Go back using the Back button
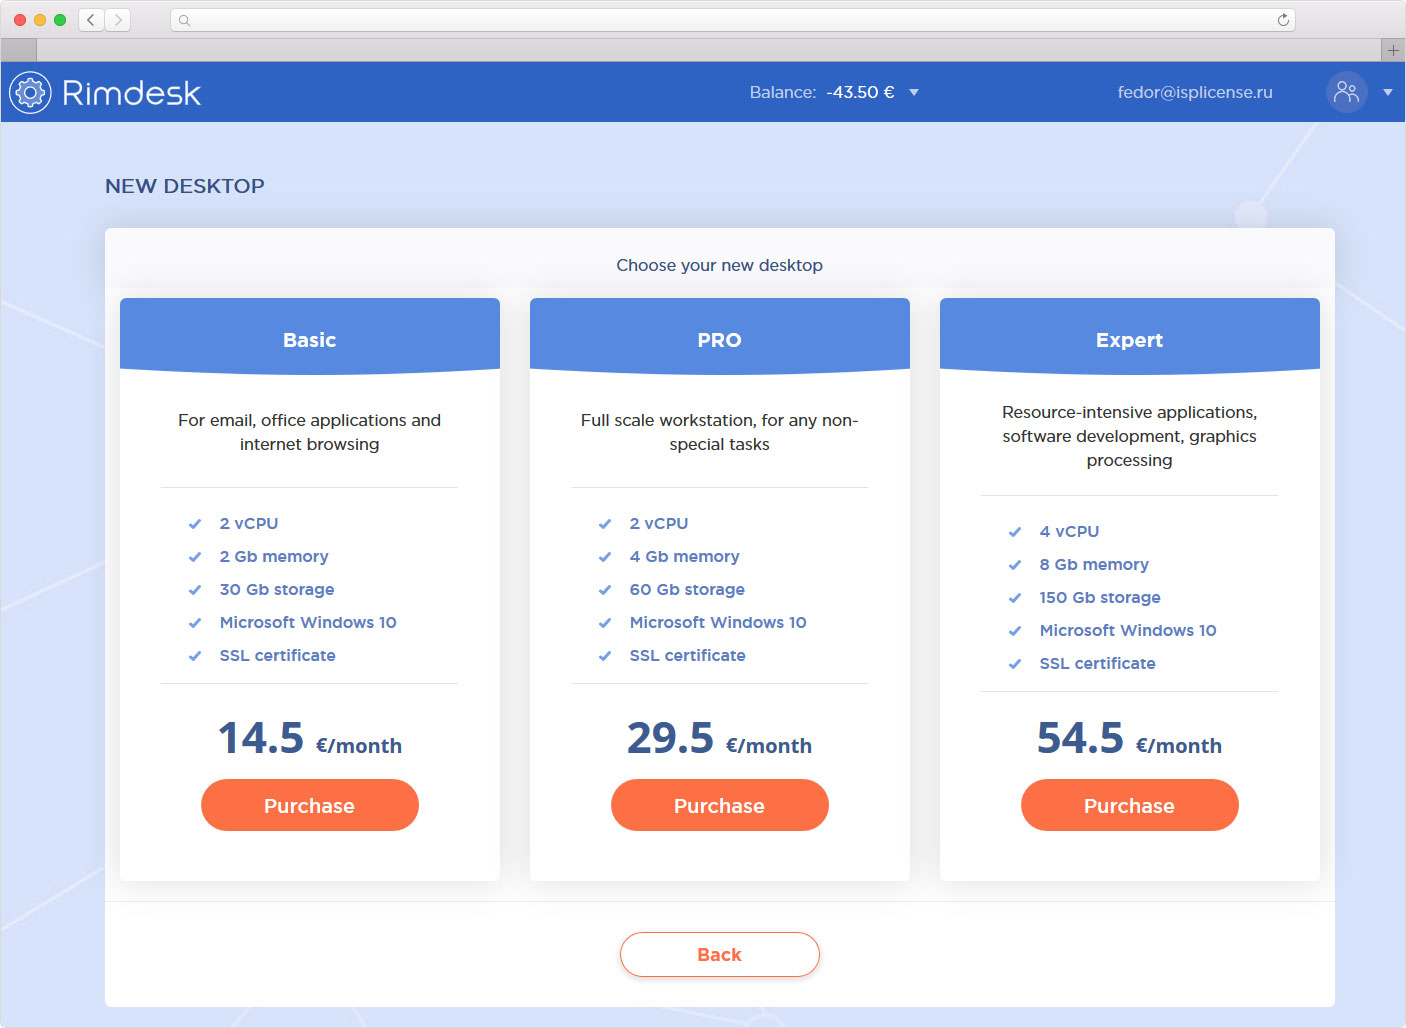1406x1028 pixels. pyautogui.click(x=719, y=954)
